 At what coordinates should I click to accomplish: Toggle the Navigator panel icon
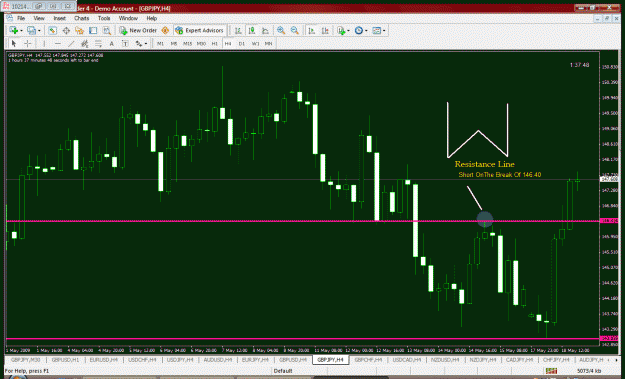tap(79, 30)
